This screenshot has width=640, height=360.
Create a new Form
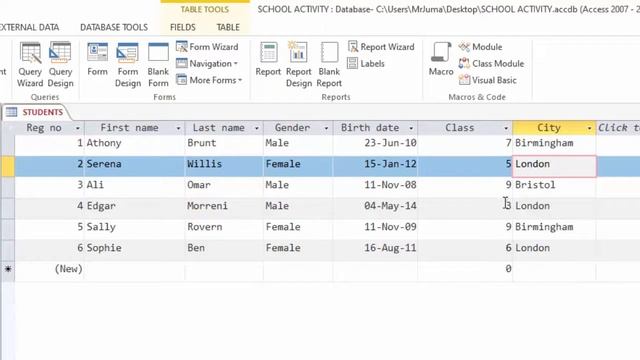[x=97, y=60]
